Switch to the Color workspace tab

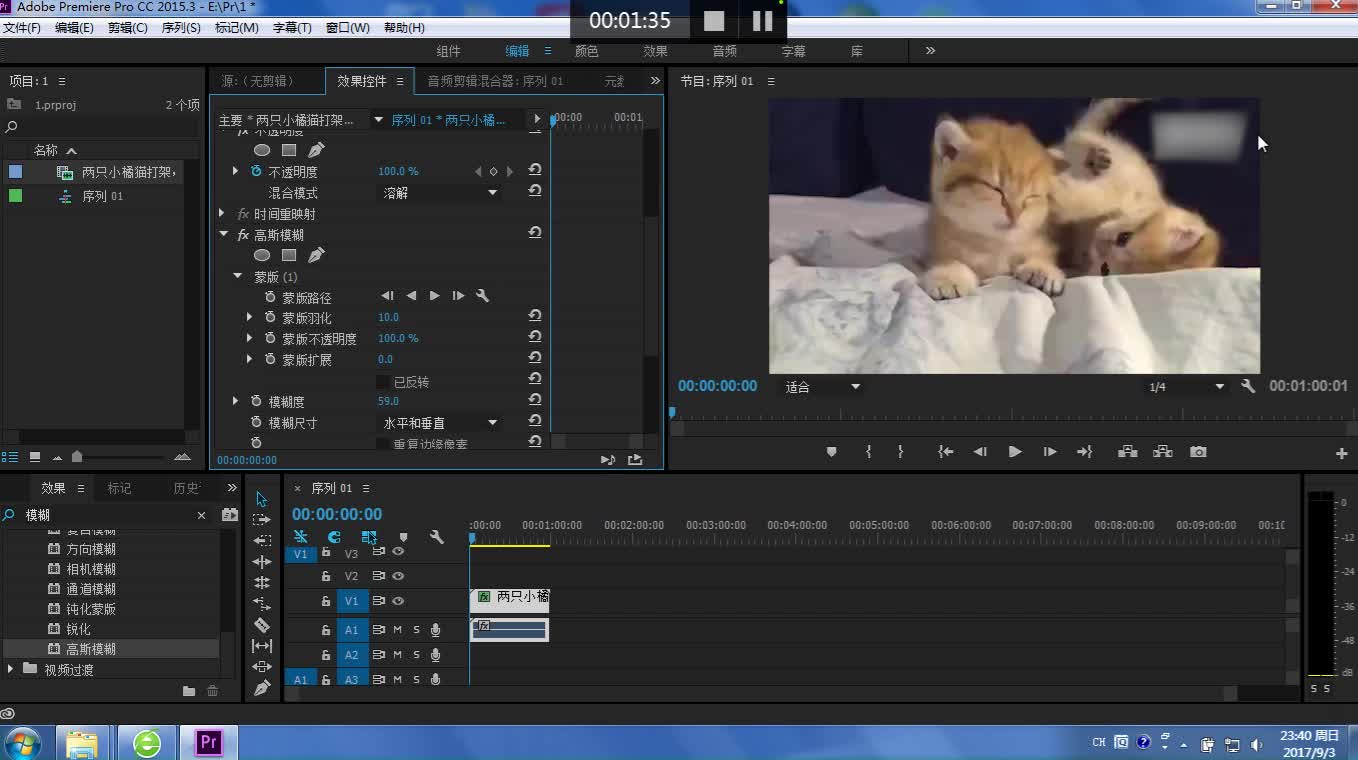pos(586,51)
